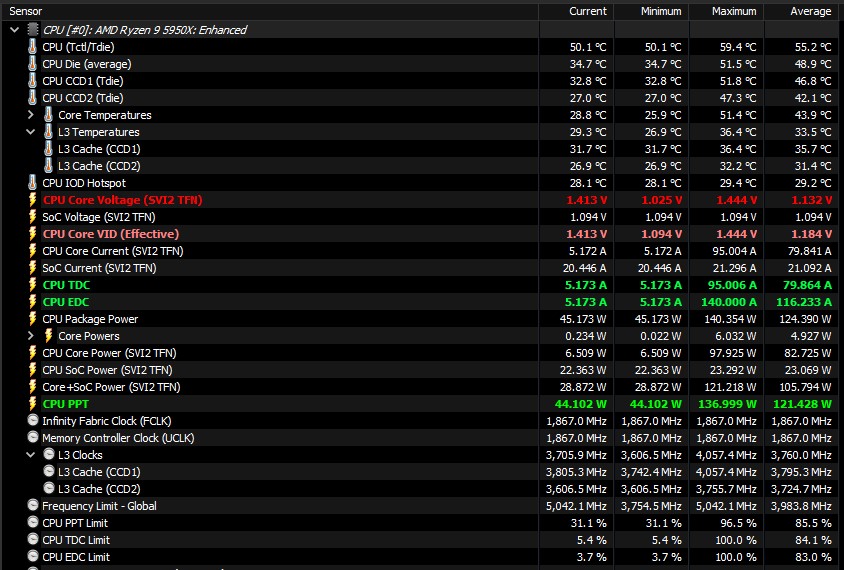The height and width of the screenshot is (570, 844).
Task: Click the clock icon for CPU TDC Limit
Action: 33,539
